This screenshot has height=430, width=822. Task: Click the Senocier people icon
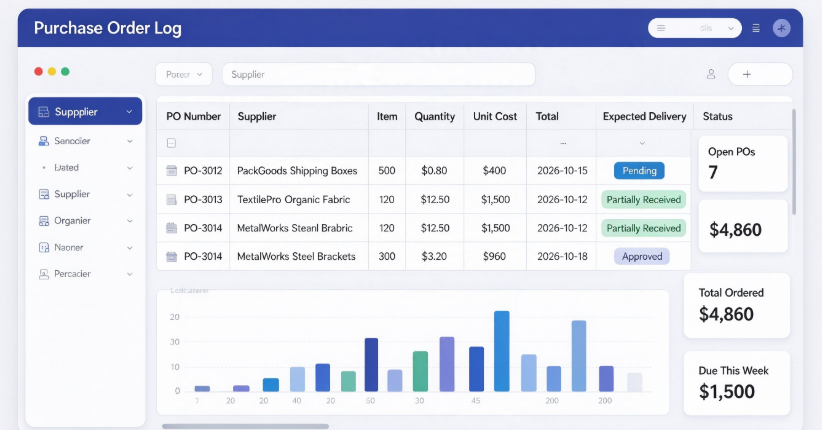44,141
